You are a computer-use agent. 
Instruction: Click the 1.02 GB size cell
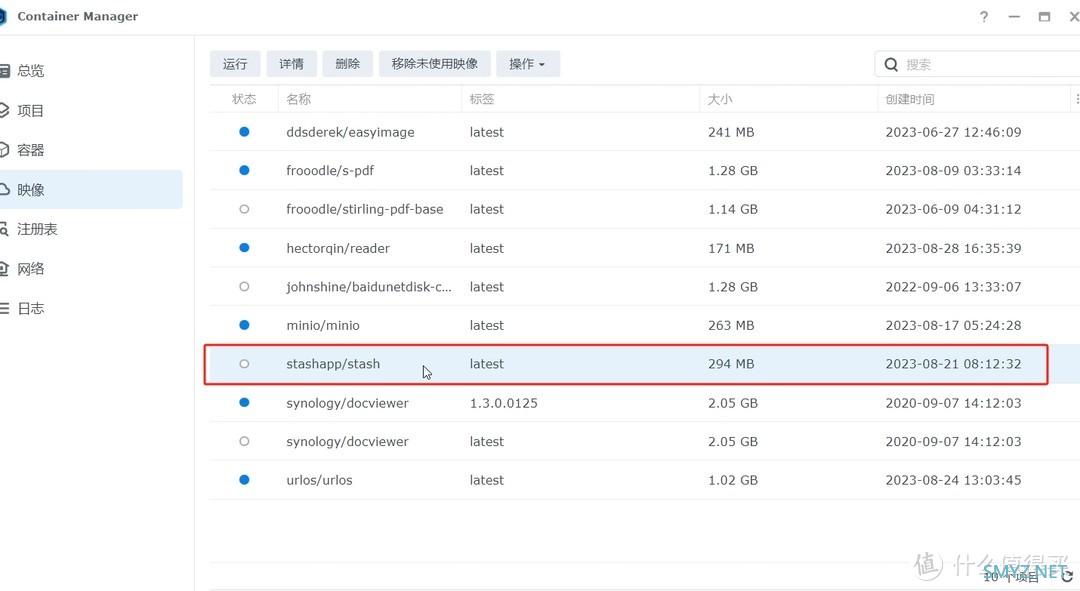(733, 481)
